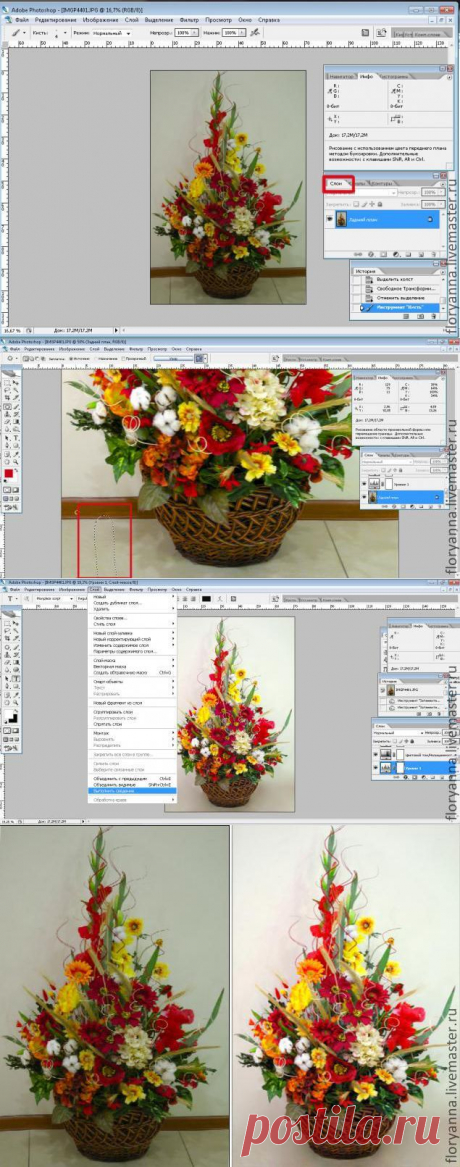Click Задний план thumbnail in Кисть-options window

(x=342, y=220)
